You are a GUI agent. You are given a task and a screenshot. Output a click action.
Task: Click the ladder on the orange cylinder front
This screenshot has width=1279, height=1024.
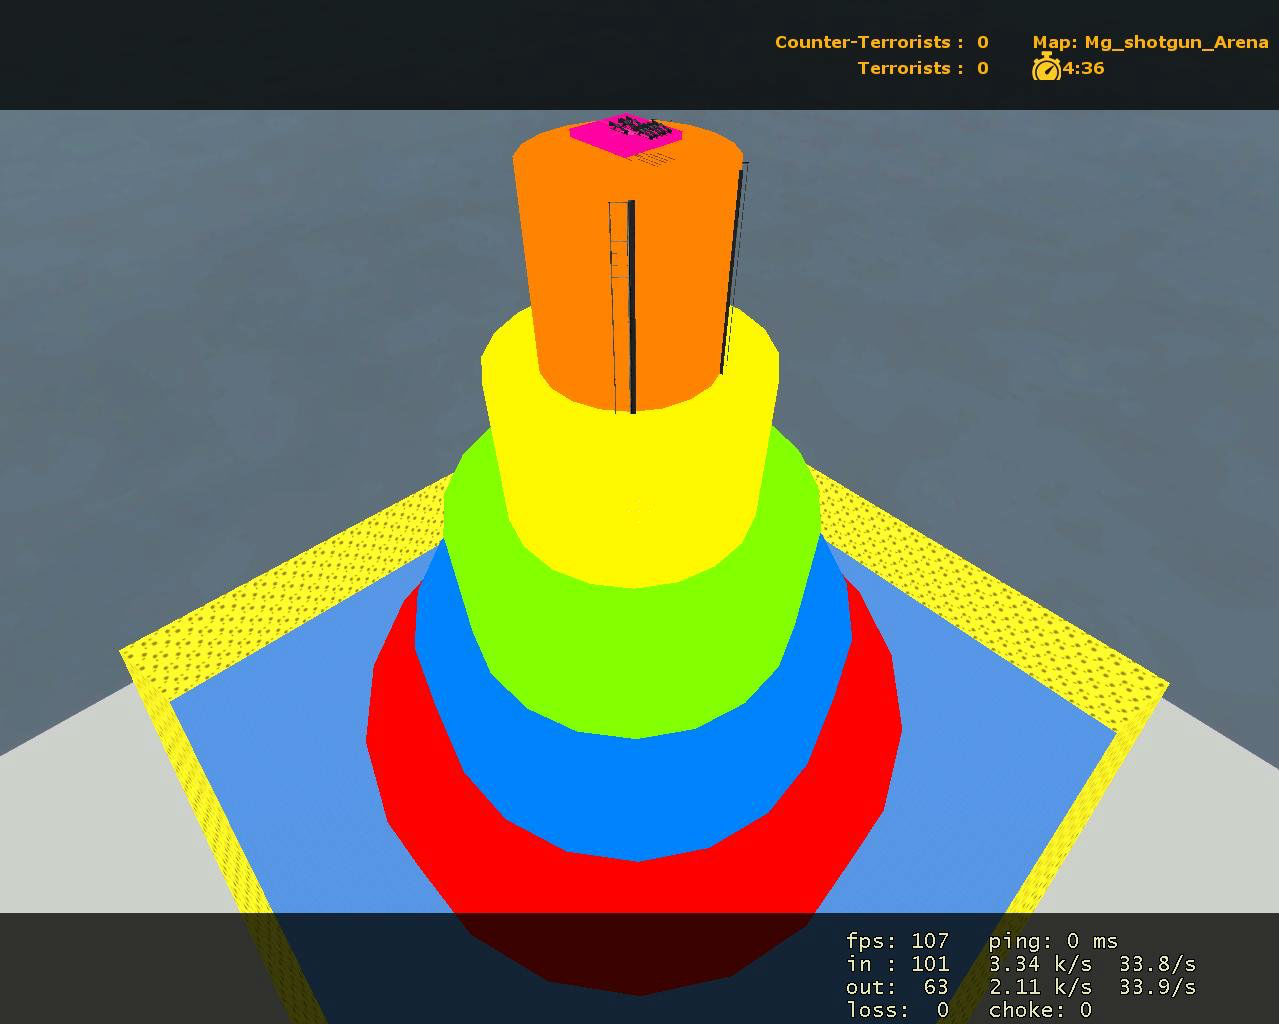pos(622,306)
